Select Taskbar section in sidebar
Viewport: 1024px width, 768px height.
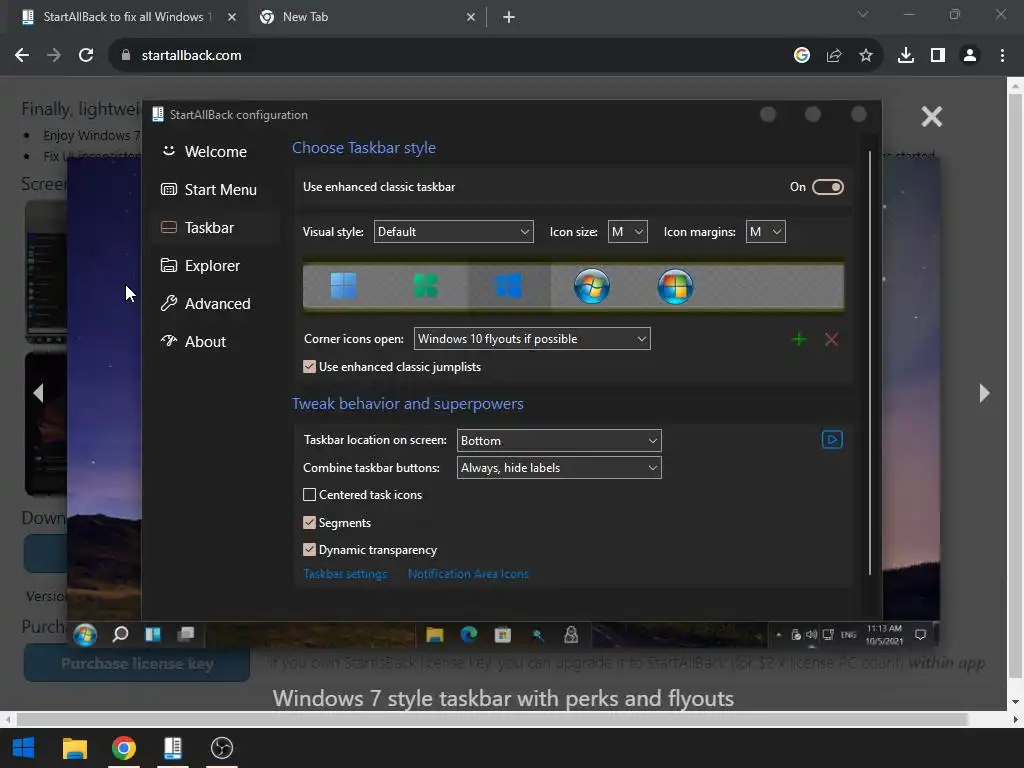tap(216, 228)
